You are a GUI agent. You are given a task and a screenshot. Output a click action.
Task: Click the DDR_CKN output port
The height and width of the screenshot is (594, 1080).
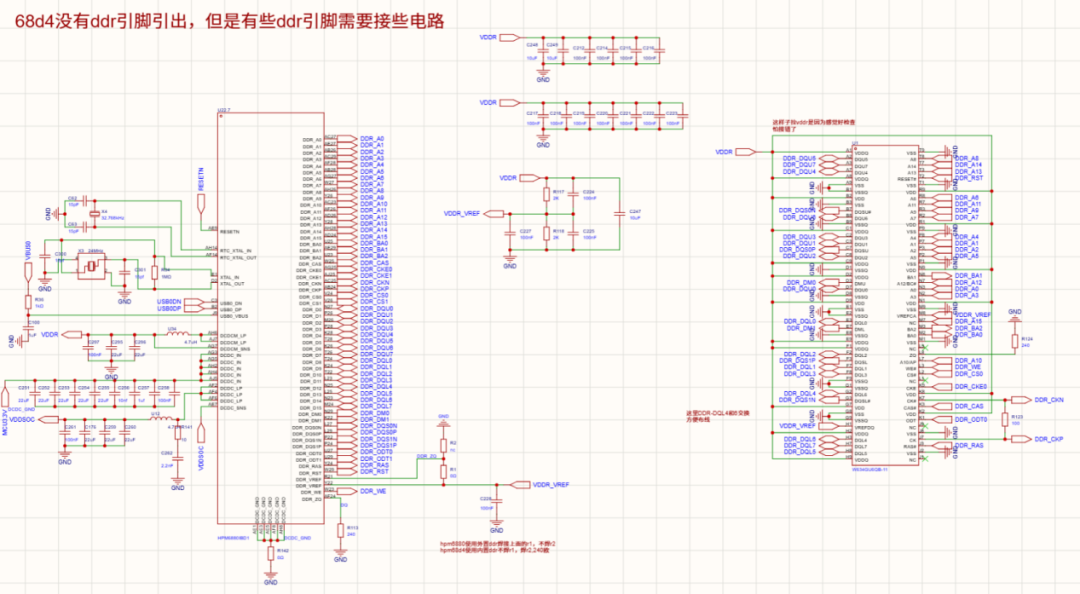coord(1019,400)
